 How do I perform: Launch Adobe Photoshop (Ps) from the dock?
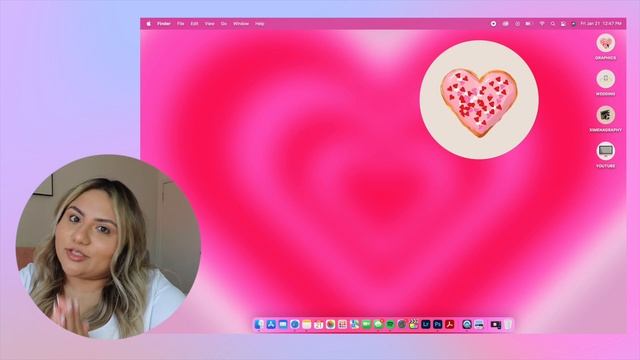point(438,324)
